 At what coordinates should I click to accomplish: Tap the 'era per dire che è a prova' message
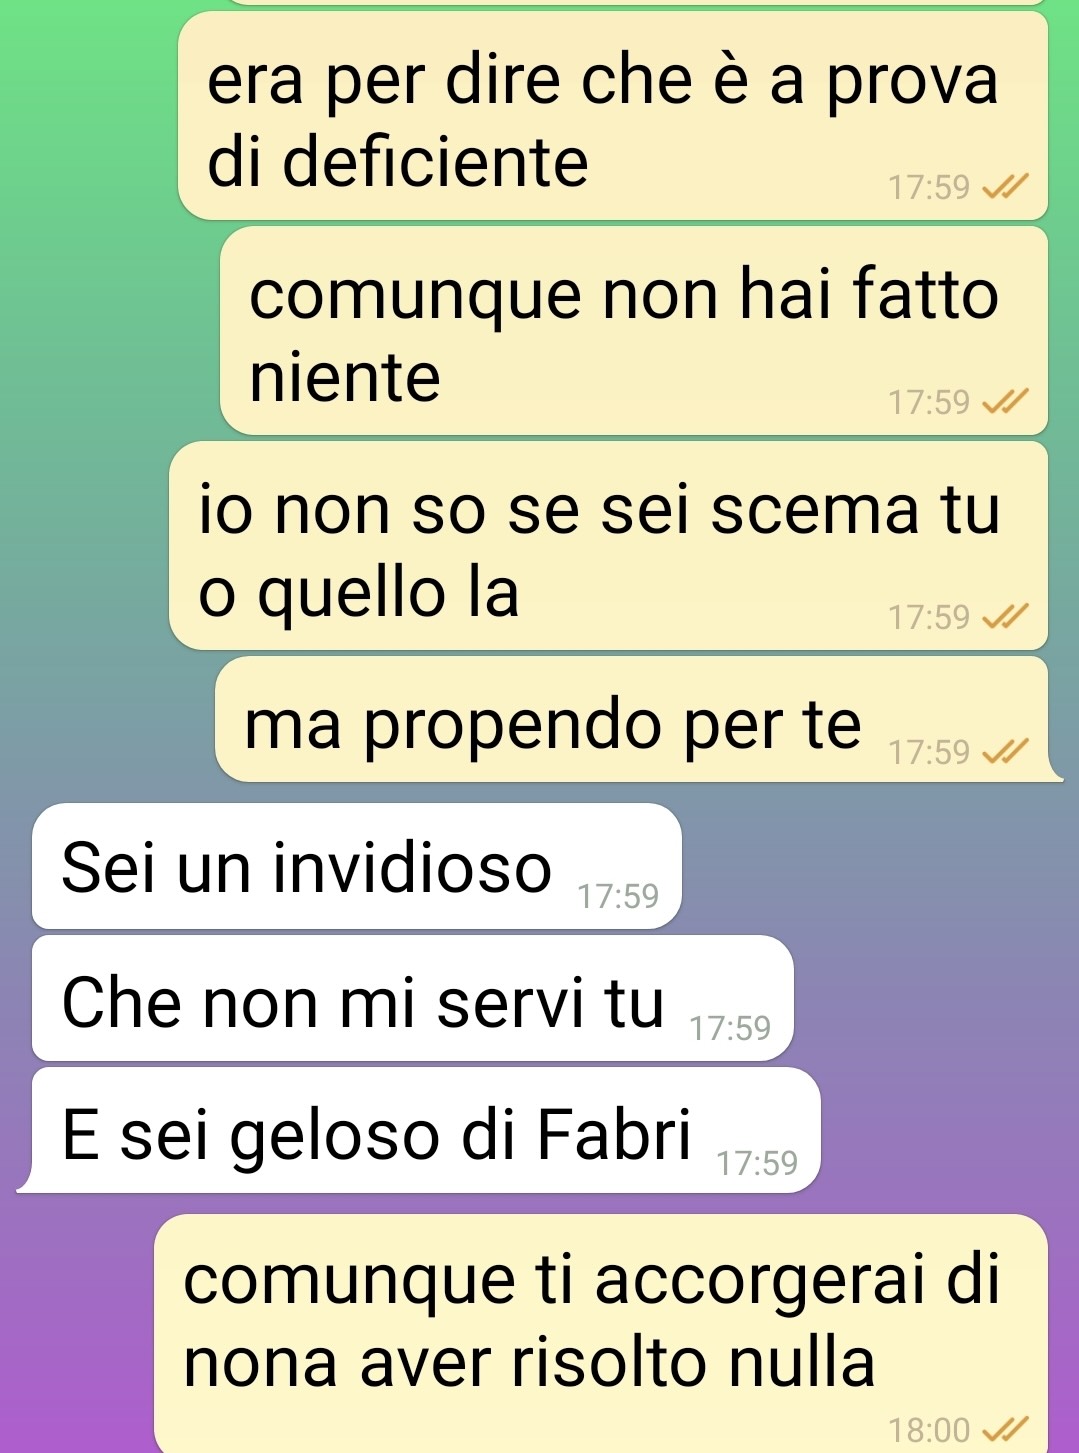(612, 116)
